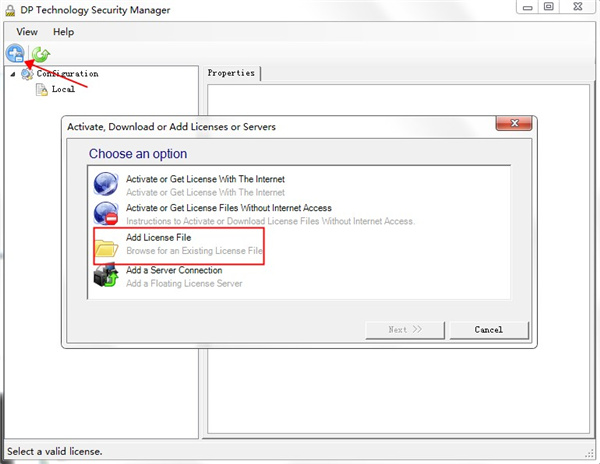Click the blocked globe icon for offline activation
Screen dimensions: 600x464
[106, 213]
